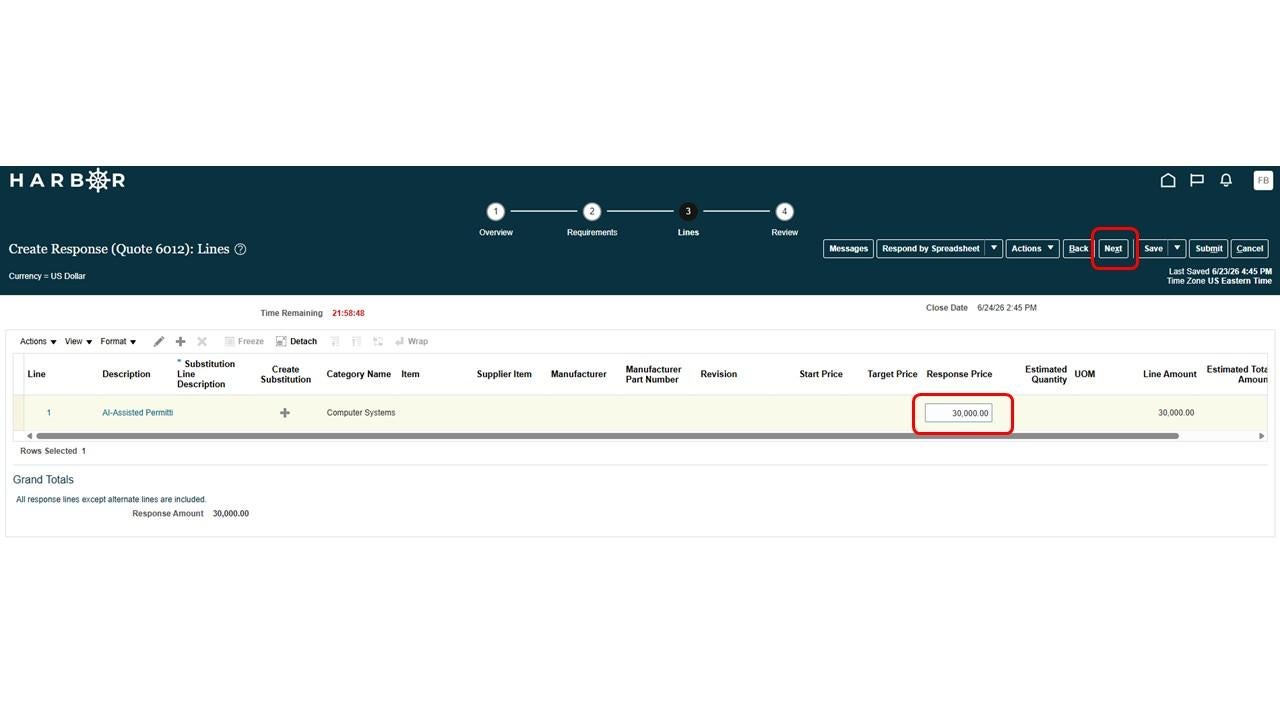Expand Respond by Spreadsheet dropdown arrow
This screenshot has width=1280, height=720.
(994, 248)
